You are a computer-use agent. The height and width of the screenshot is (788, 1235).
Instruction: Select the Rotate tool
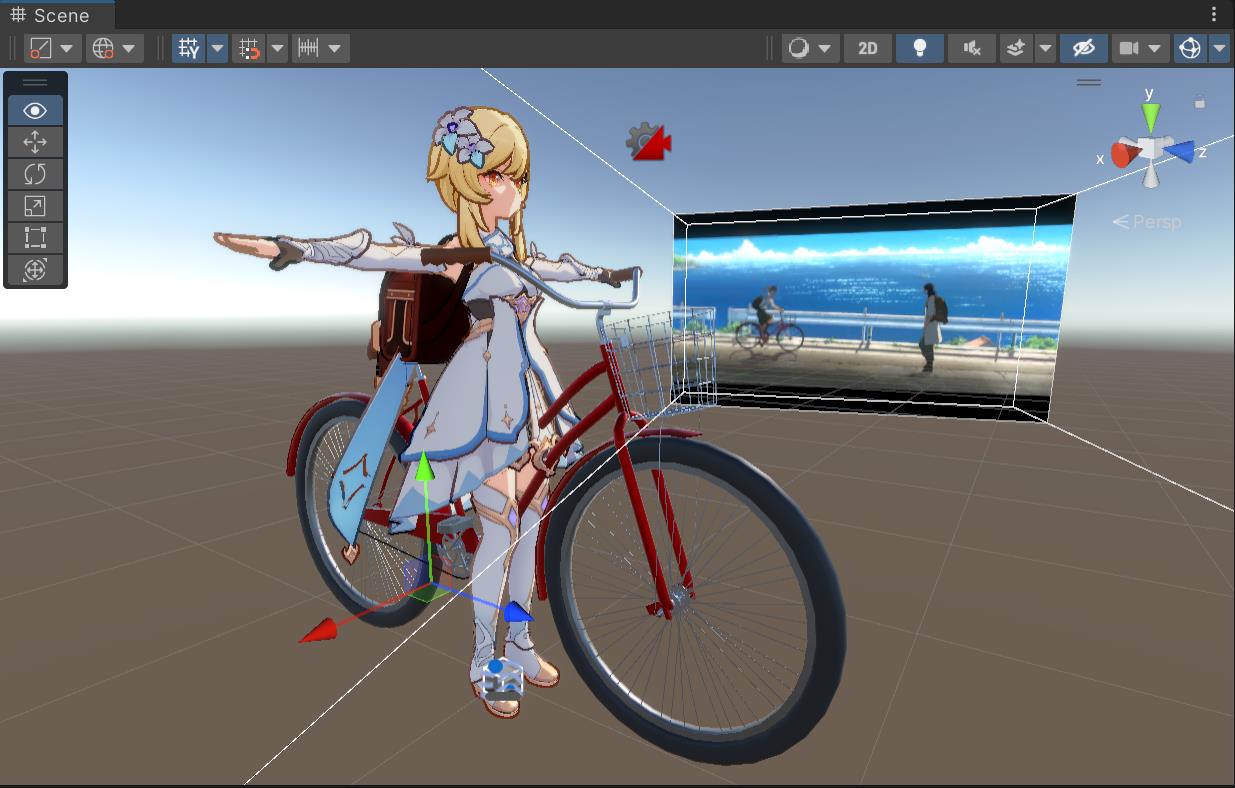point(35,174)
